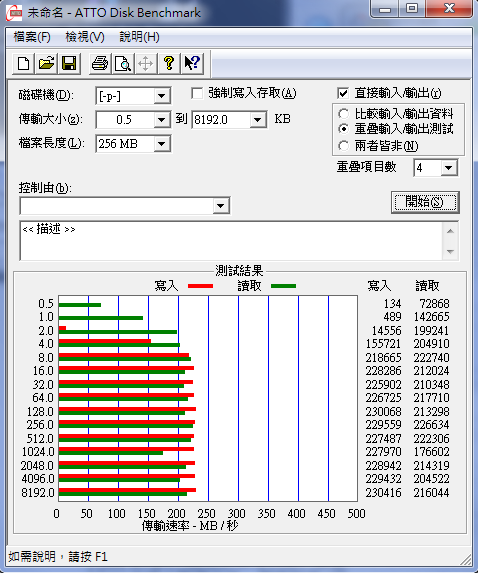Minimize the ATTO Disk Benchmark window
478x573 pixels.
pyautogui.click(x=384, y=9)
